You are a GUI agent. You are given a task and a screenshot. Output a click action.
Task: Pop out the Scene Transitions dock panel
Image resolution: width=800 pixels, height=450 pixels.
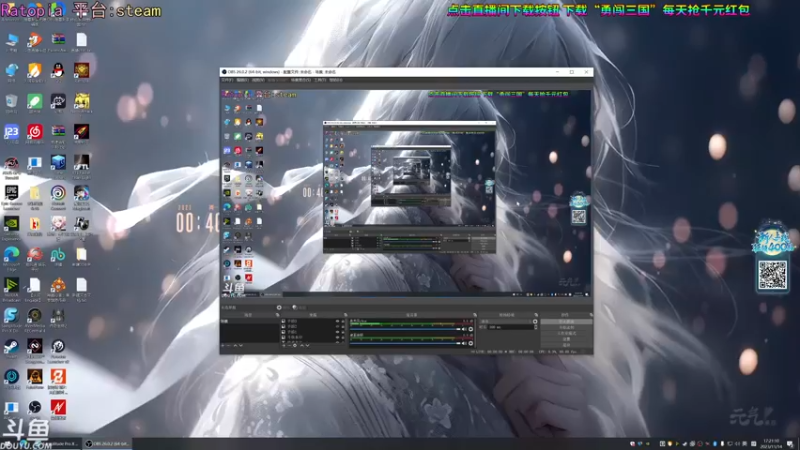pyautogui.click(x=536, y=315)
